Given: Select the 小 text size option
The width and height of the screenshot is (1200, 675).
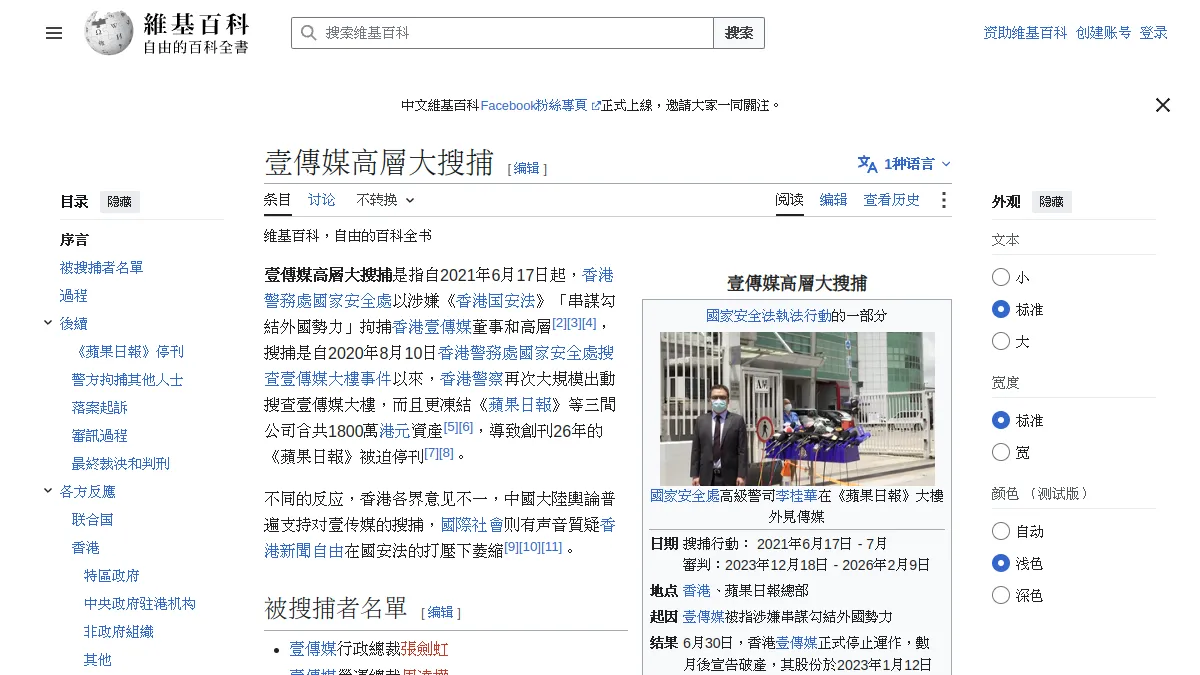Looking at the screenshot, I should 1001,277.
